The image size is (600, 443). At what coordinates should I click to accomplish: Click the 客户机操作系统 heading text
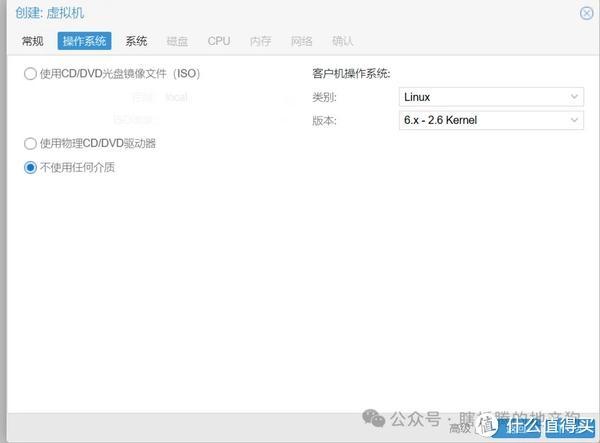tap(351, 73)
